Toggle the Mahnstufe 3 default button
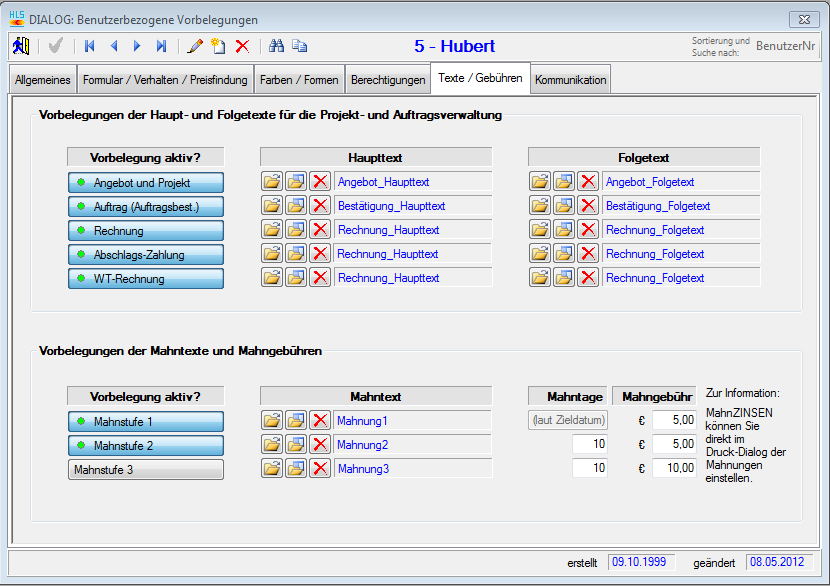 click(x=146, y=470)
